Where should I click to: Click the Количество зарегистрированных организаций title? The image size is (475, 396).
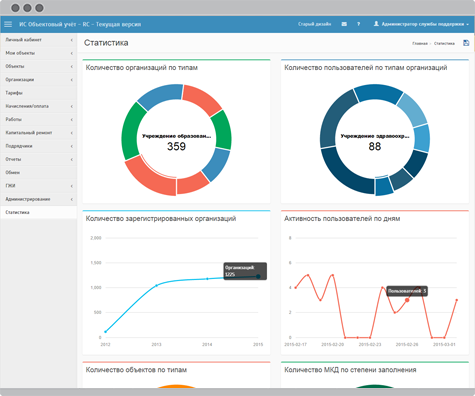point(161,219)
